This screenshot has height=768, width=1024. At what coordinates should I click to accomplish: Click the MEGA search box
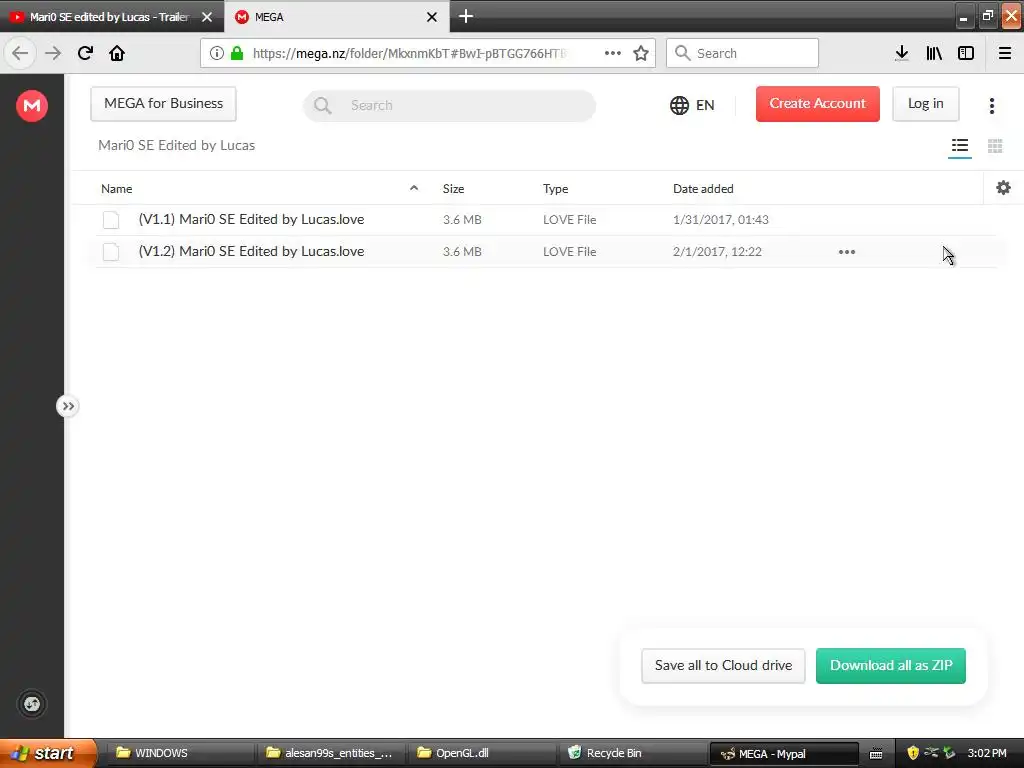[449, 105]
